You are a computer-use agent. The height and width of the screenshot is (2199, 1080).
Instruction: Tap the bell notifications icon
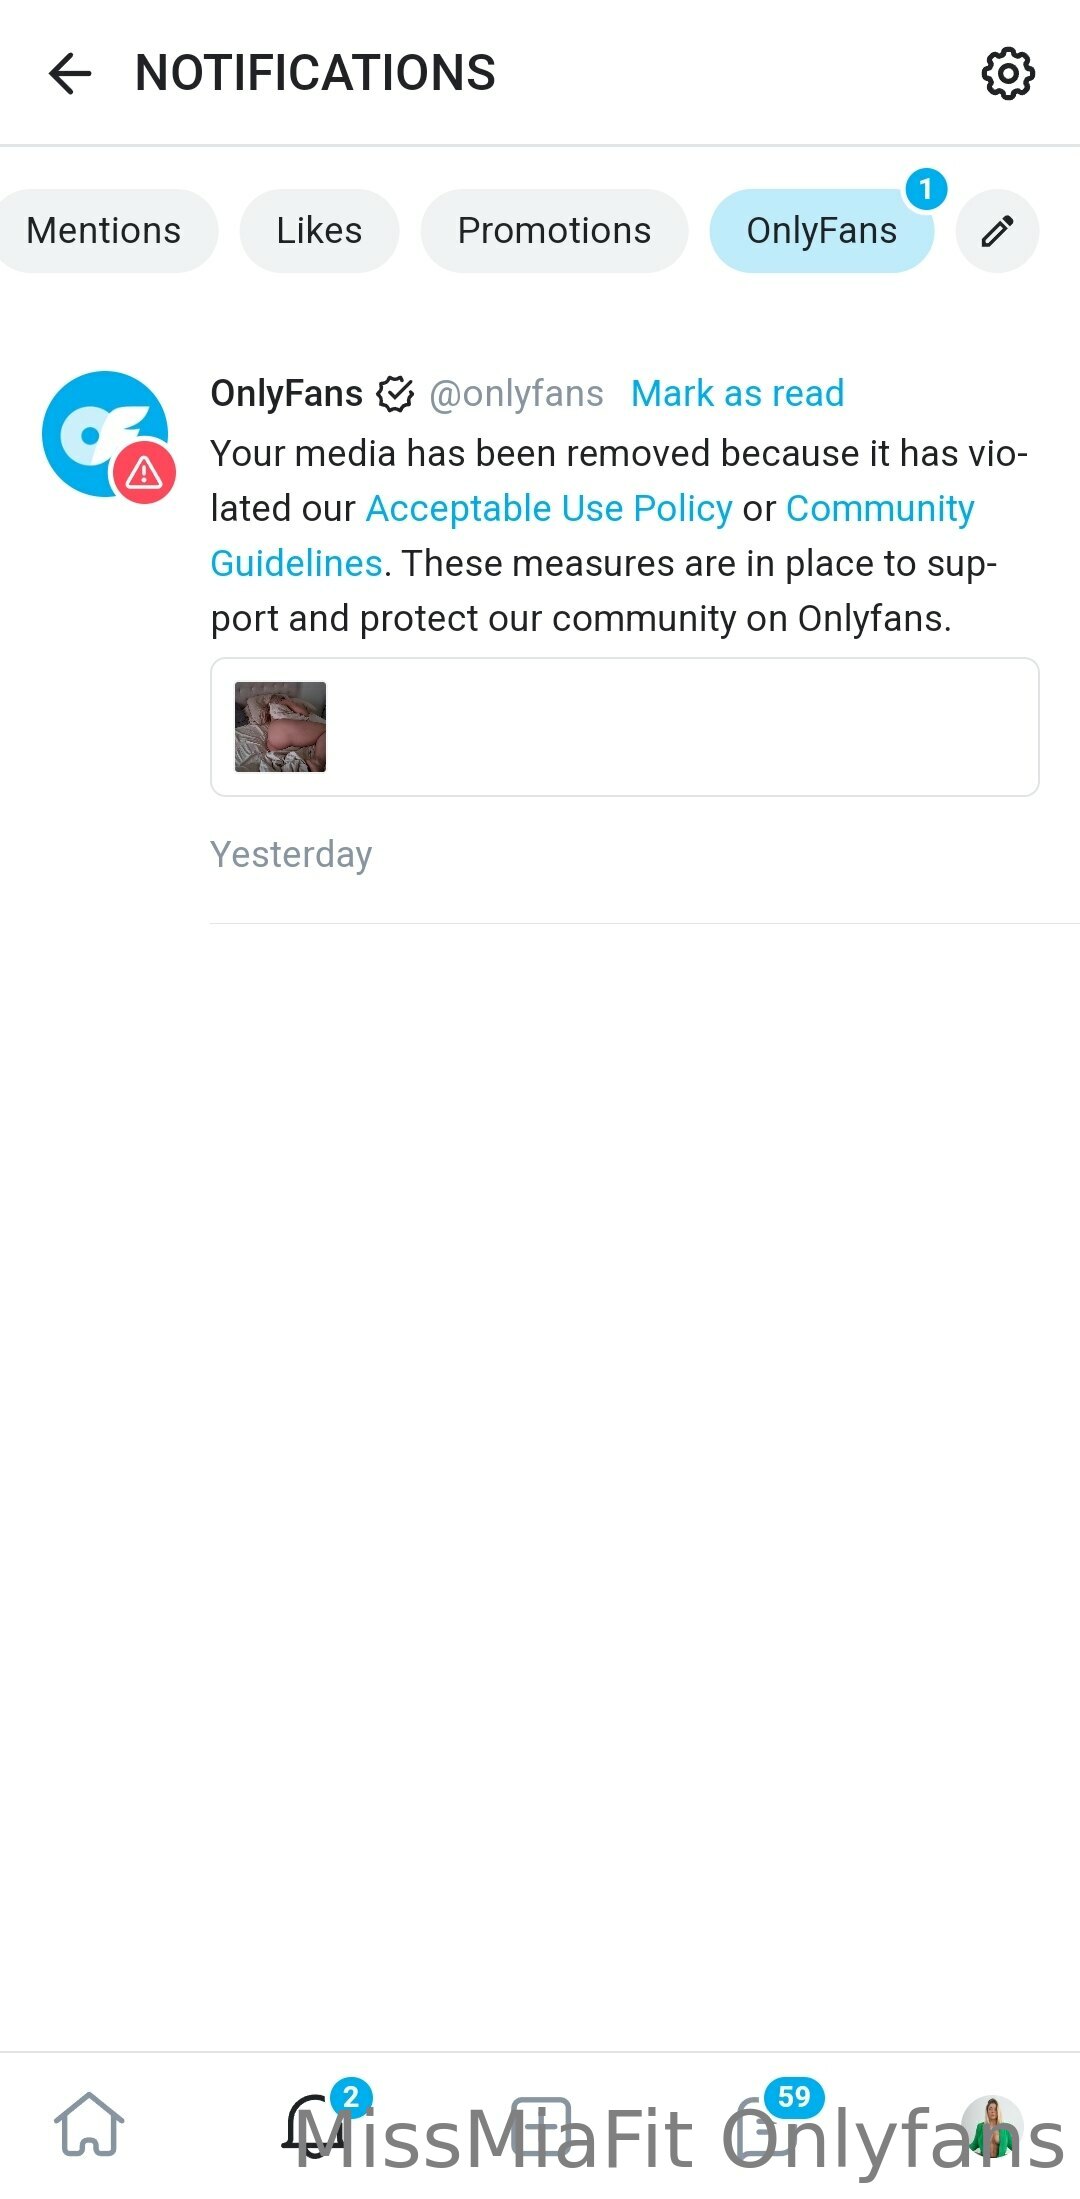(x=317, y=2125)
